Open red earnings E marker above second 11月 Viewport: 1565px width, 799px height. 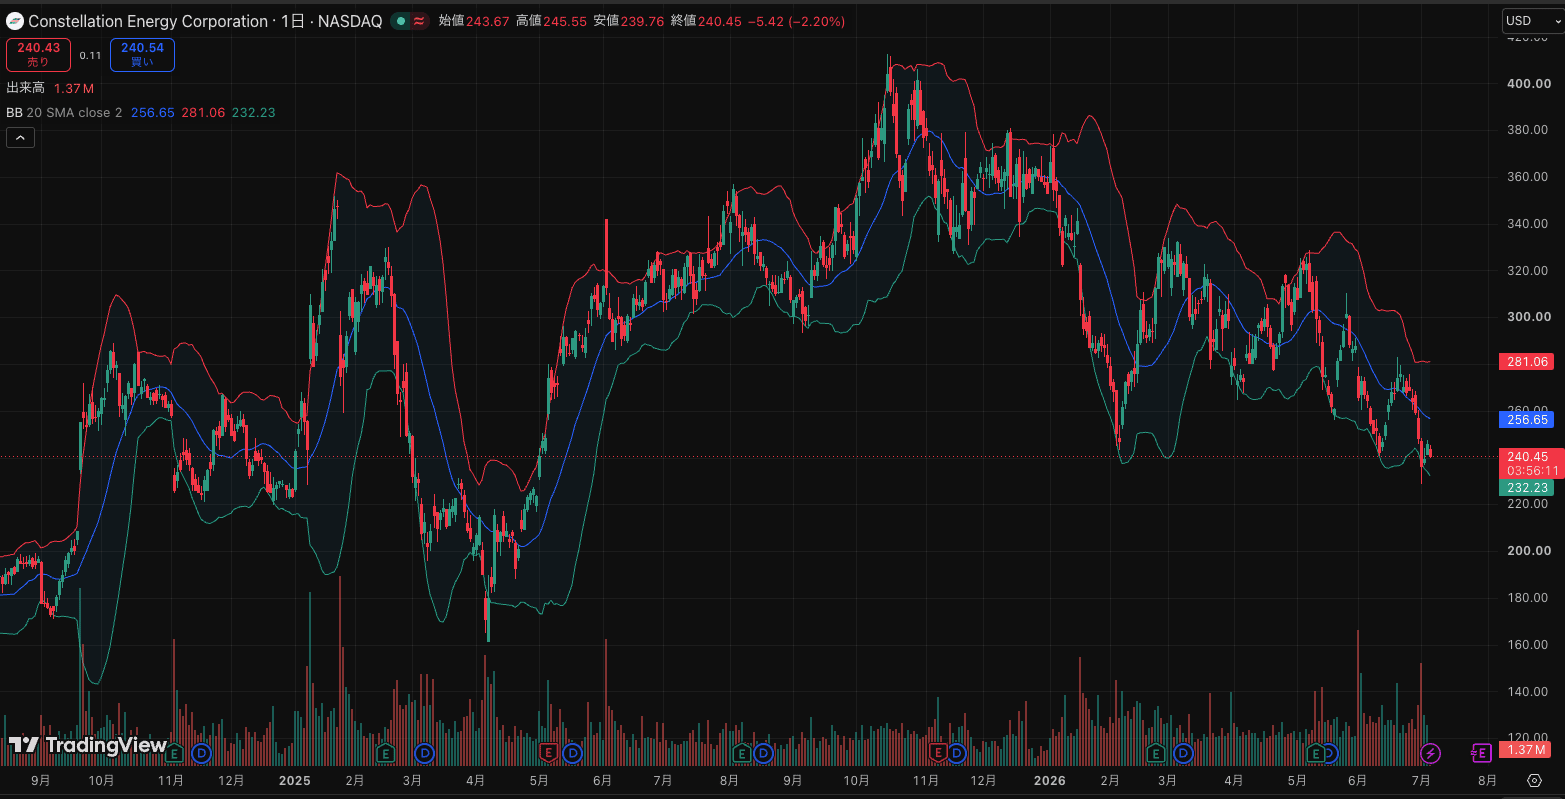(x=937, y=752)
